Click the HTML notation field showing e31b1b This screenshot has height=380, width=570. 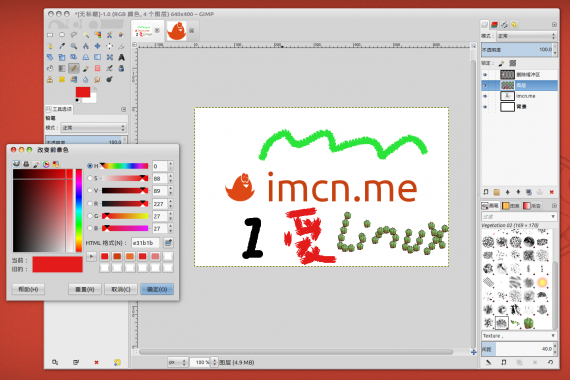(145, 243)
